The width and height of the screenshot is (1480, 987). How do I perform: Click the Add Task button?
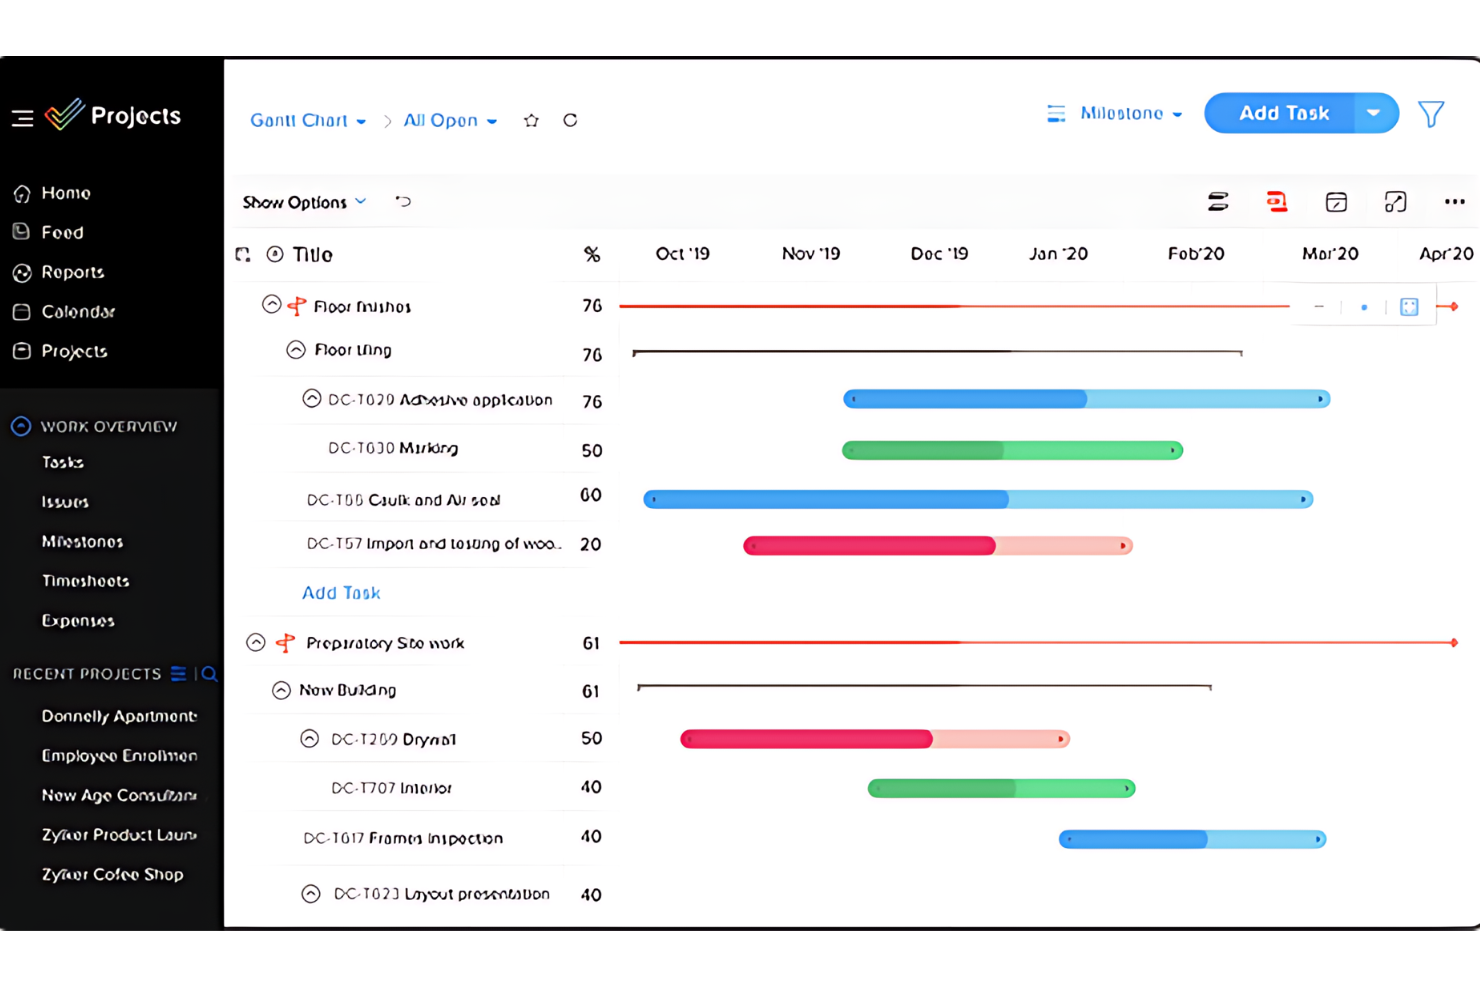tap(1283, 113)
